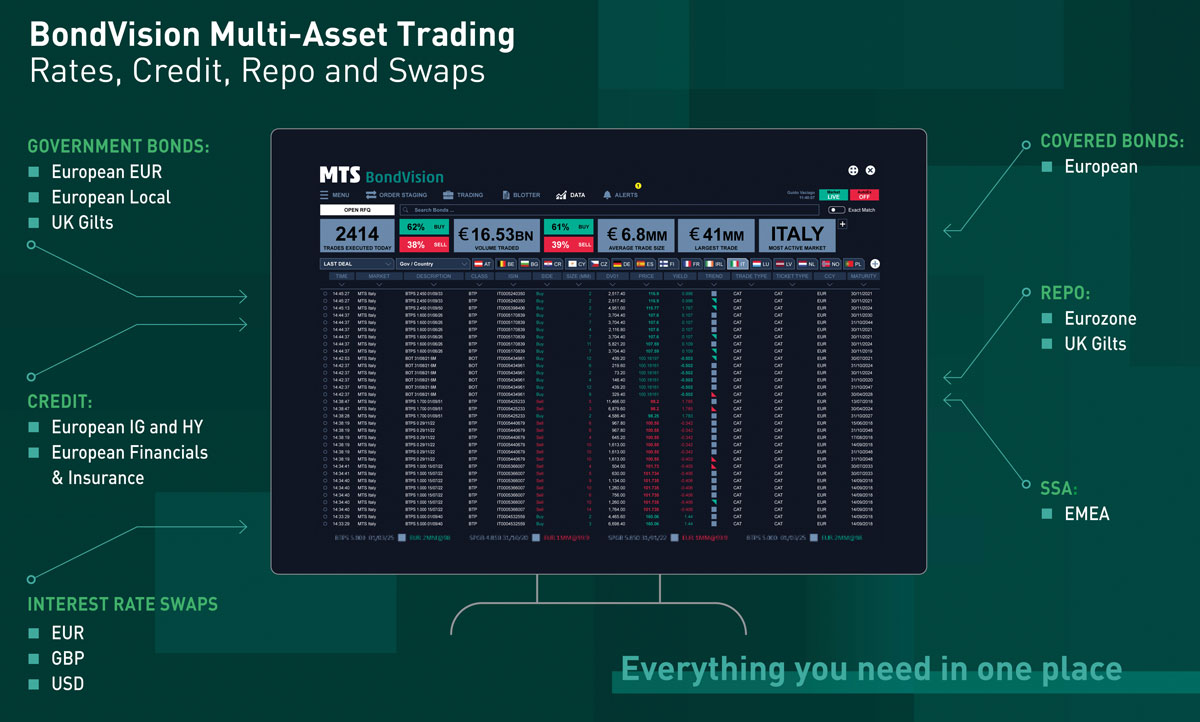
Task: Filter by the FI Finland flag
Action: point(669,264)
